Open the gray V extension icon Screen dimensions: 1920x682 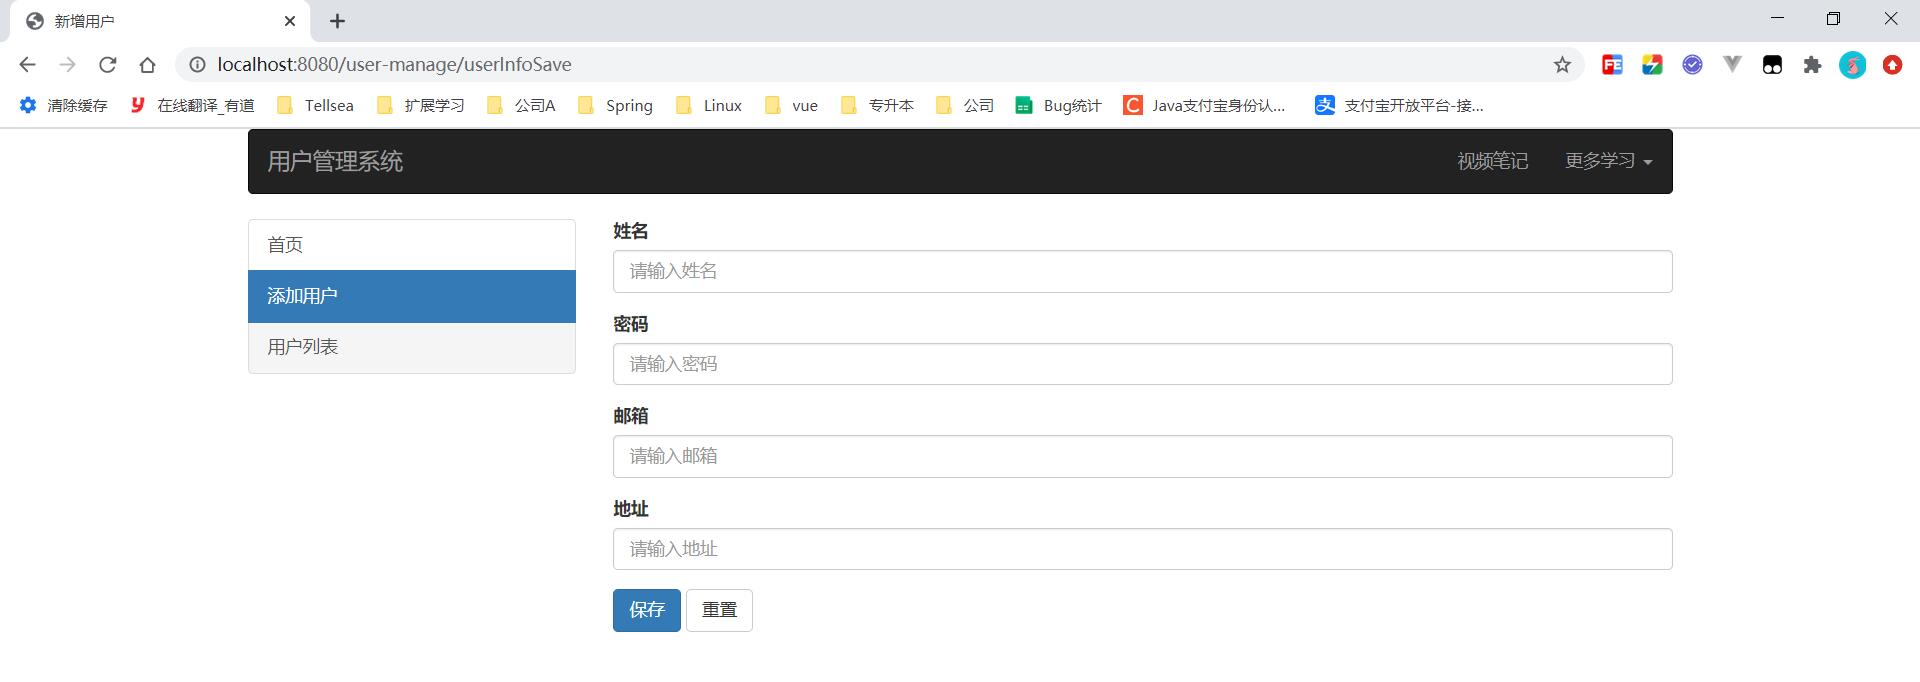tap(1732, 65)
